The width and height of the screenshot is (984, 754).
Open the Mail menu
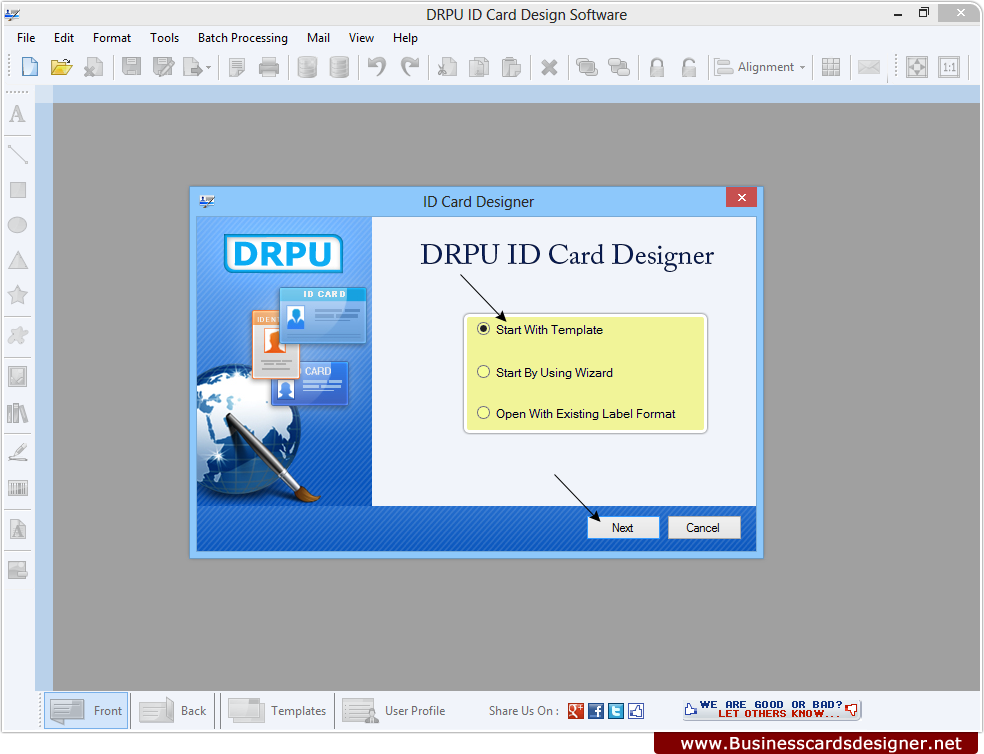point(318,38)
